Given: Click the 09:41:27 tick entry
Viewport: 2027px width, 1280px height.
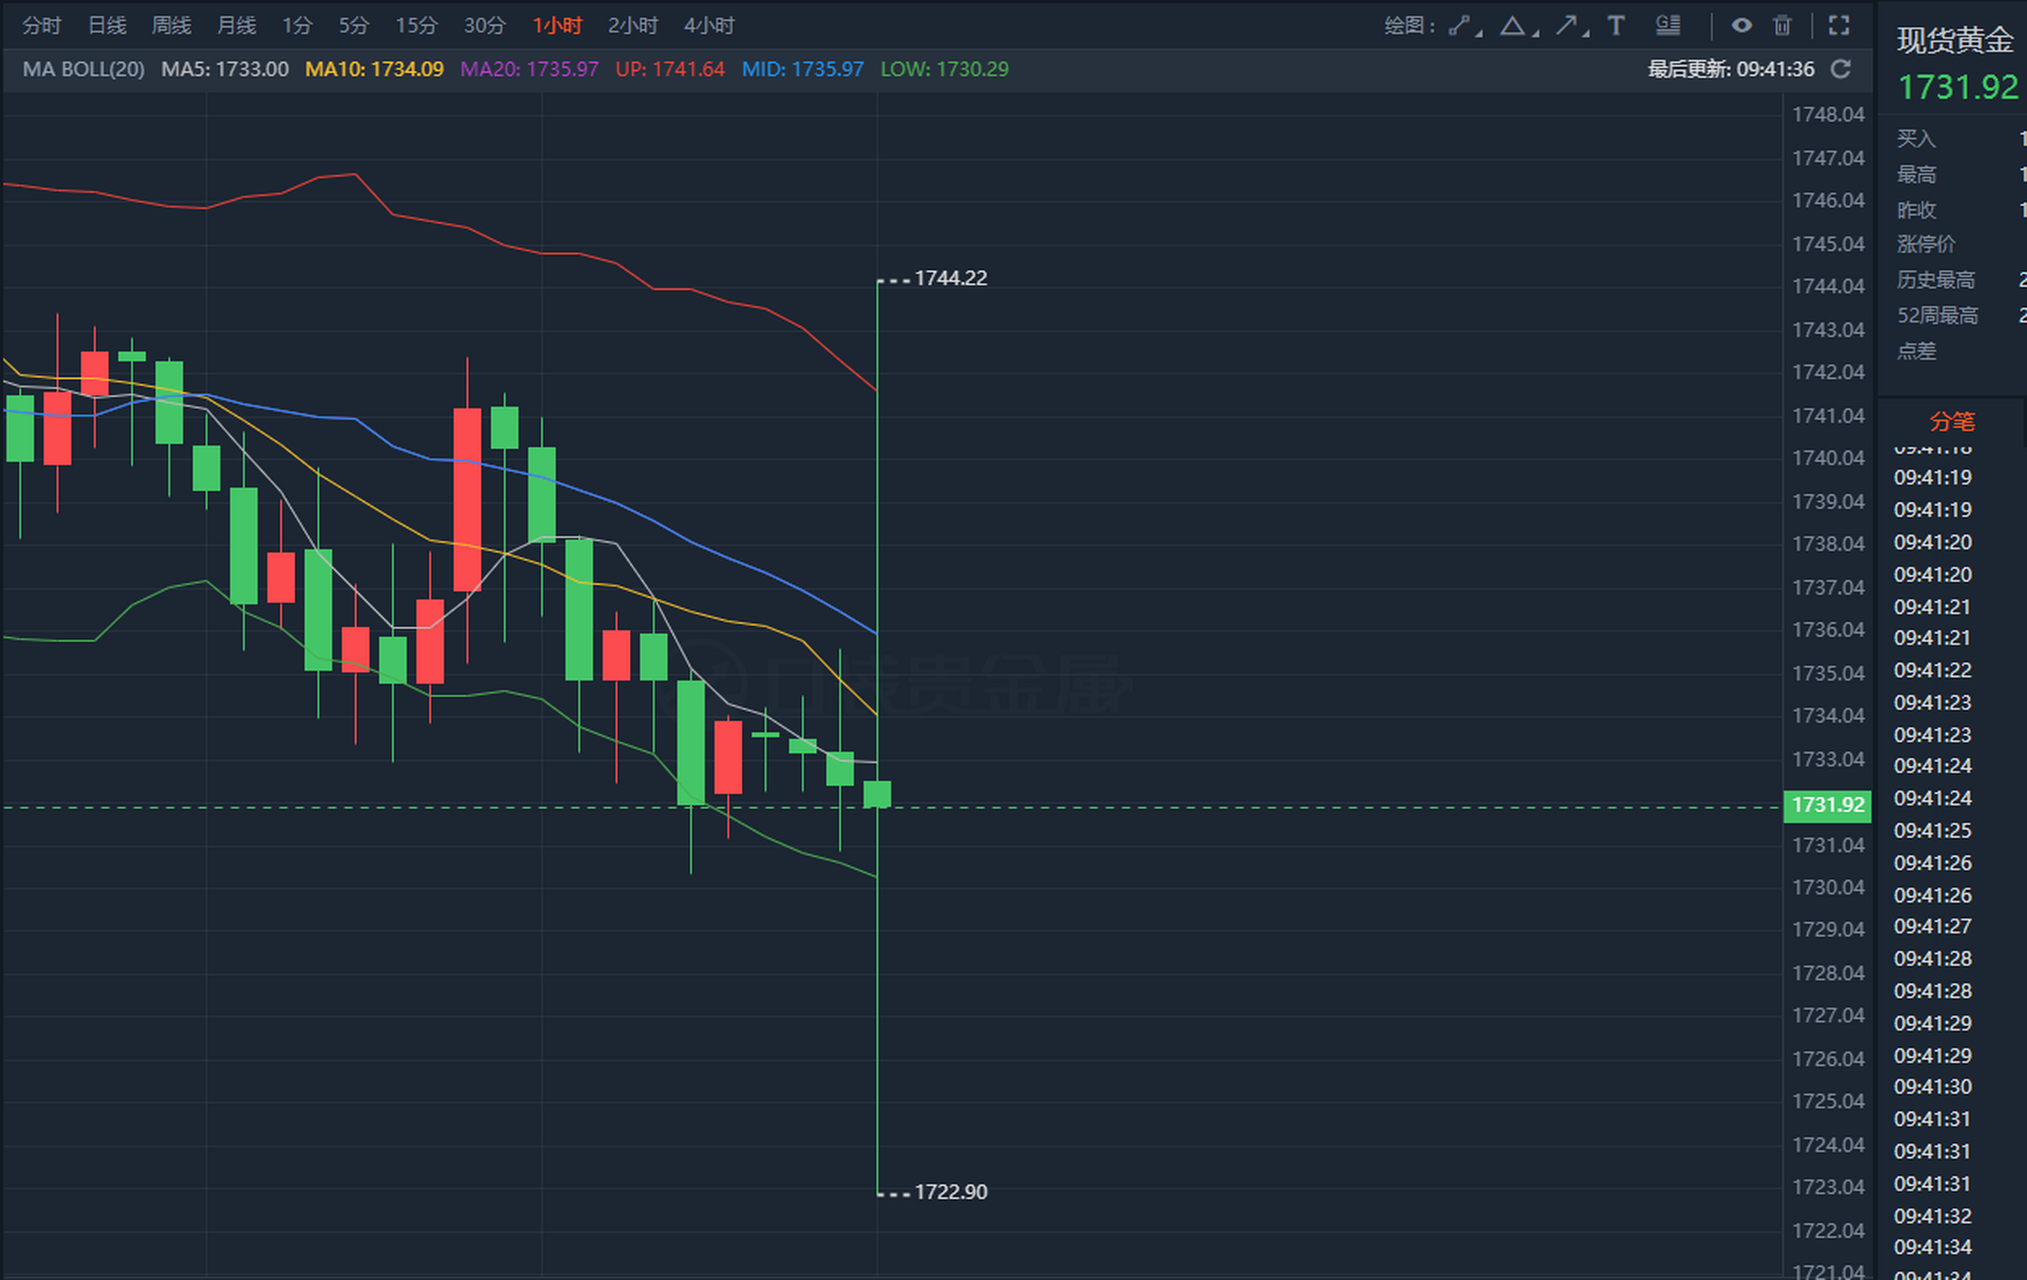Looking at the screenshot, I should click(x=1932, y=927).
